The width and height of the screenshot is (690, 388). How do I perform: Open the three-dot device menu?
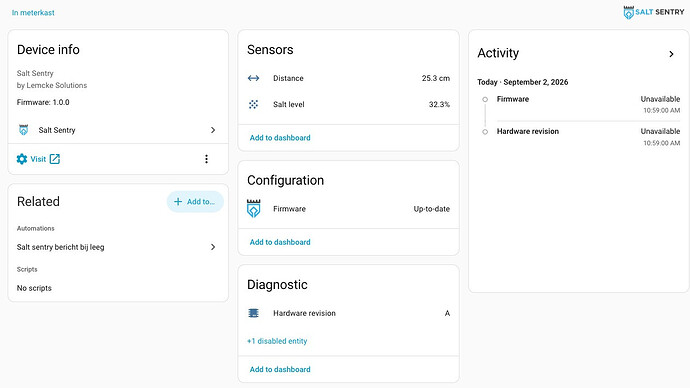tap(206, 159)
